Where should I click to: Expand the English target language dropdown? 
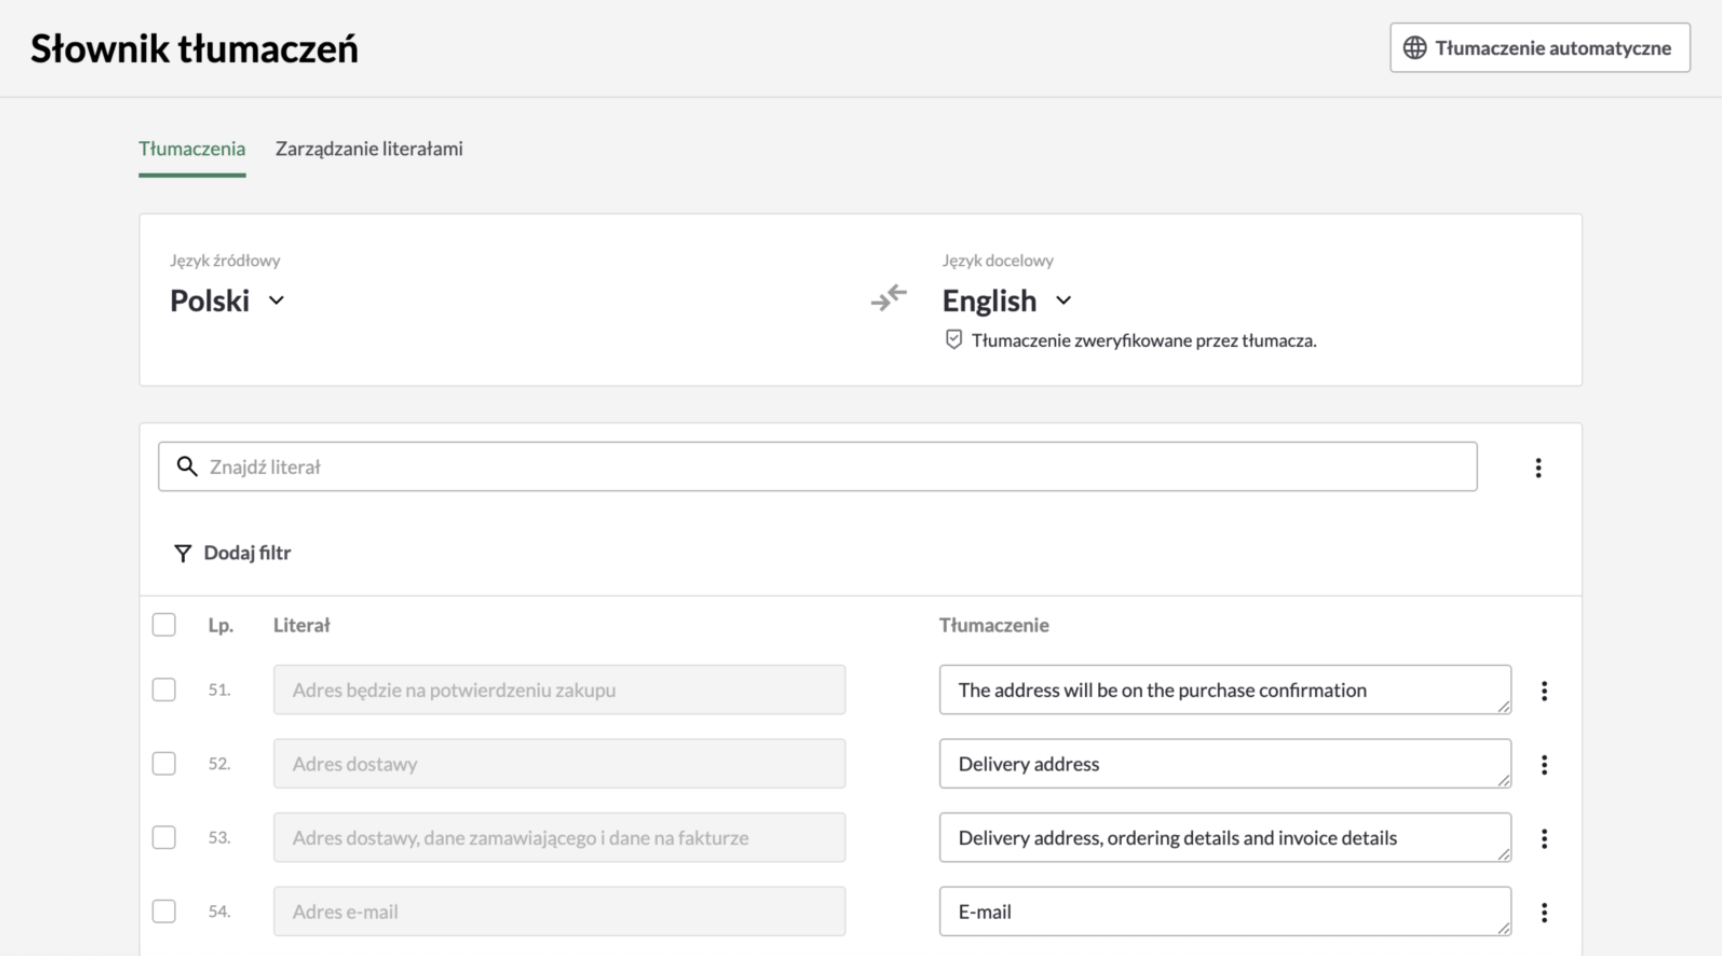point(1006,301)
